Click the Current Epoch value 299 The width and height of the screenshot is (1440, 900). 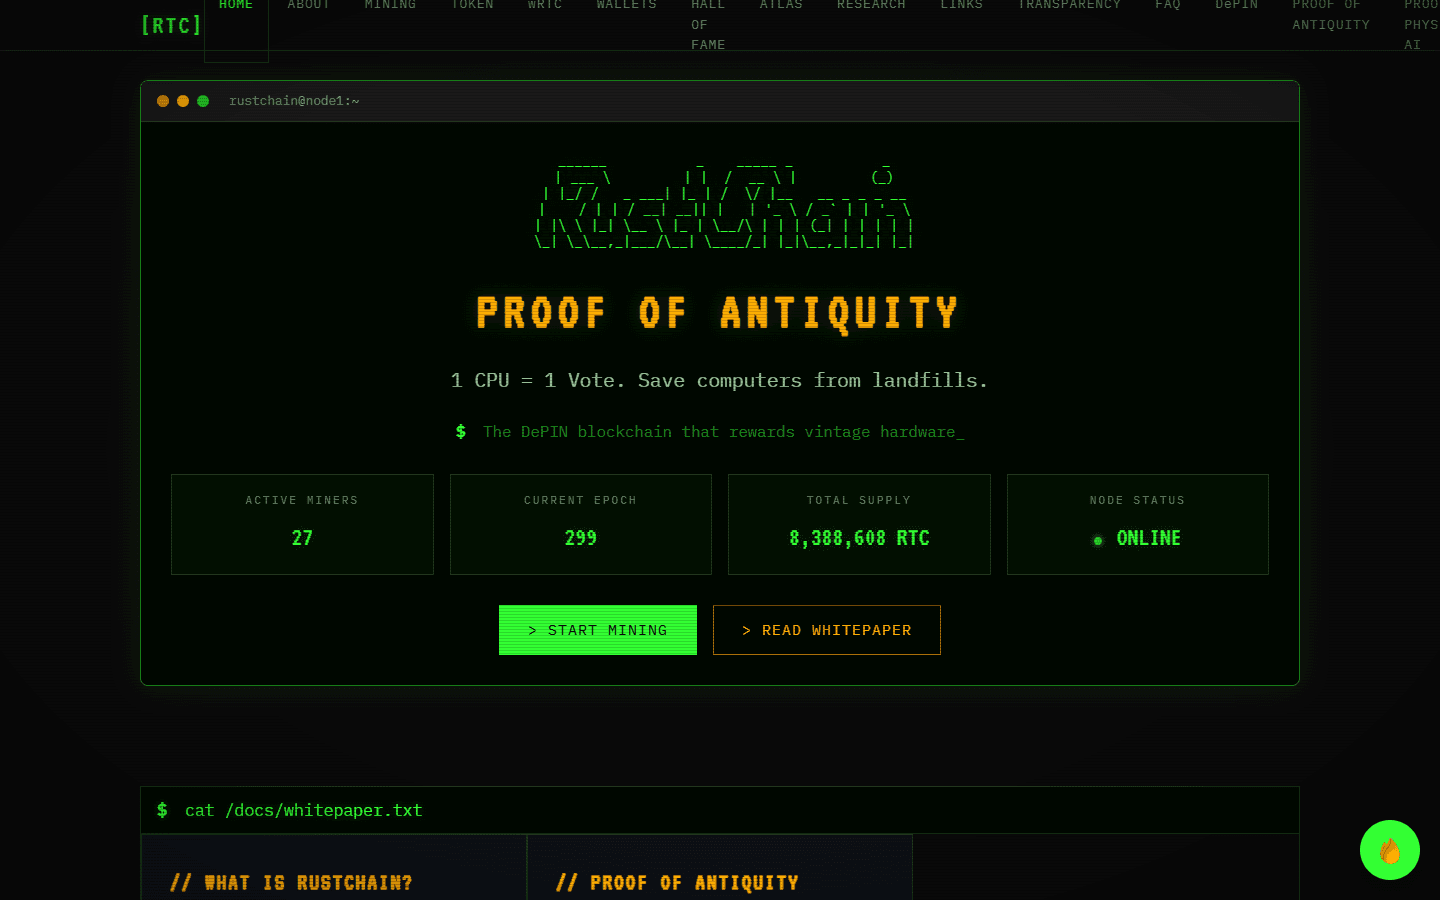[581, 538]
